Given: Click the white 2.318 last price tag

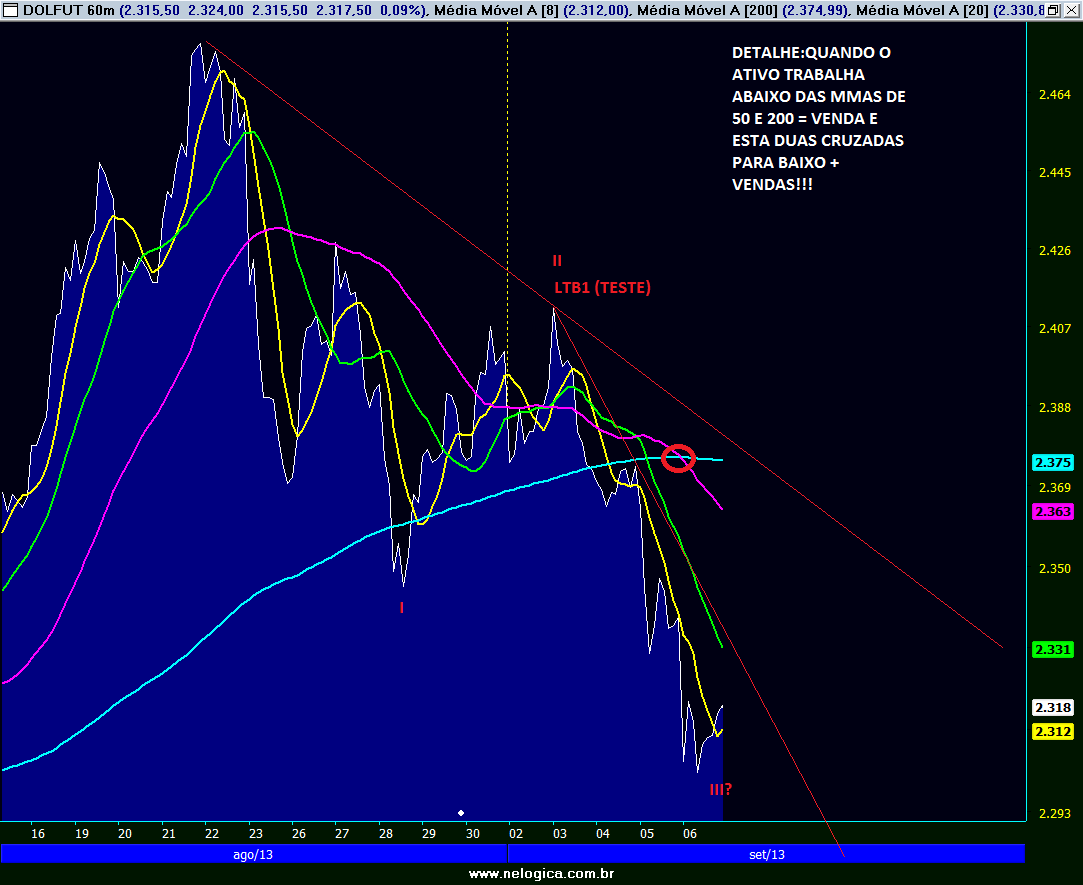Looking at the screenshot, I should pyautogui.click(x=1053, y=707).
